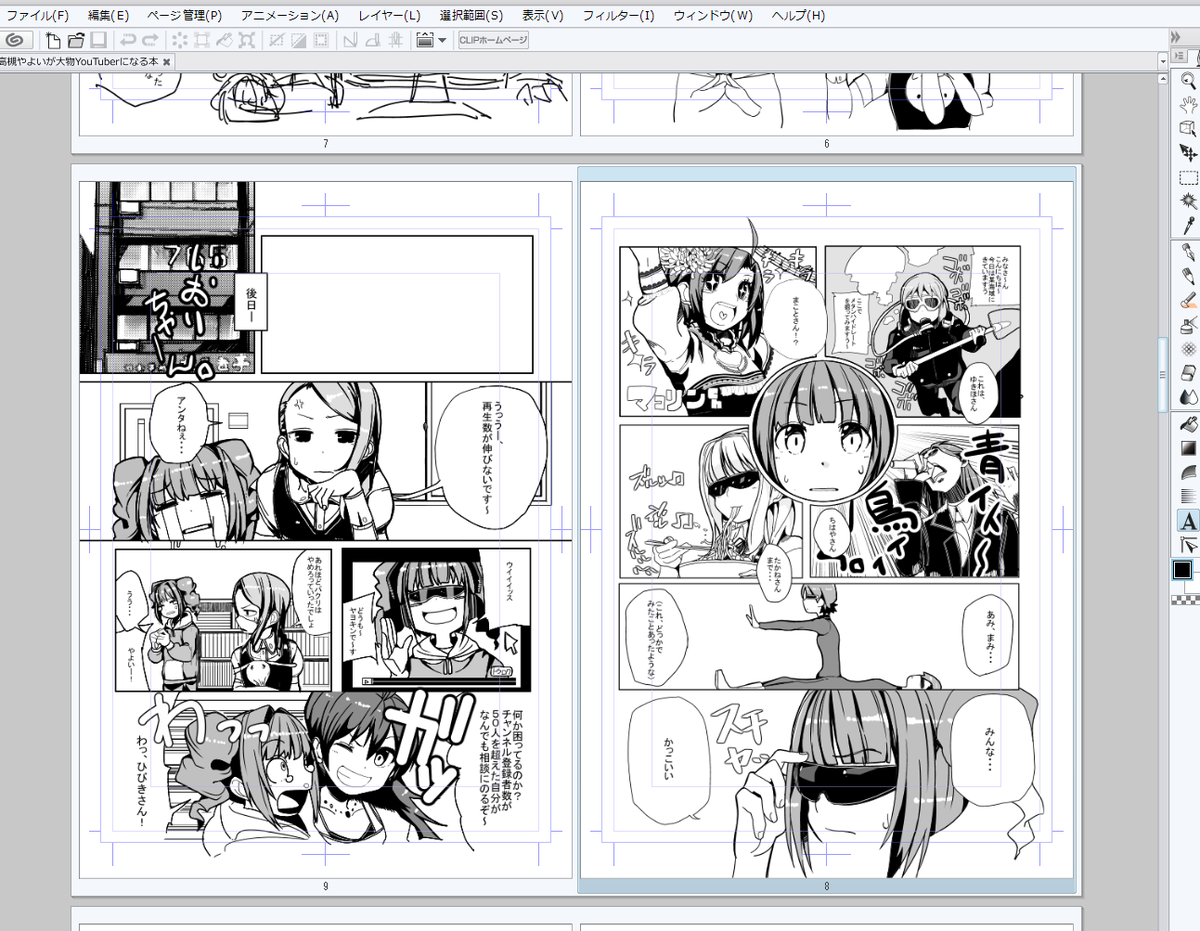Click the CLIP STUDIO spiral logo icon
The image size is (1200, 931).
point(15,40)
